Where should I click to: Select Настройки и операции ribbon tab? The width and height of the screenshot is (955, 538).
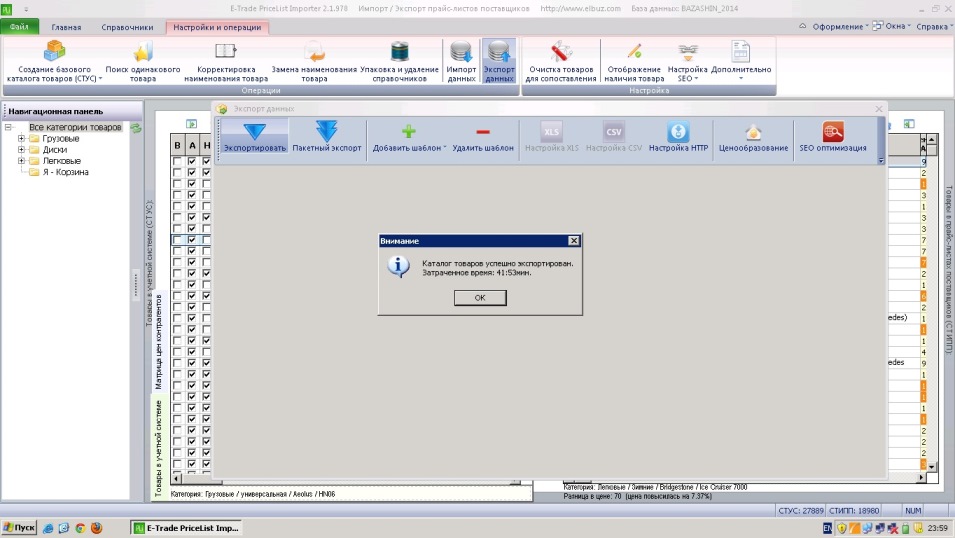(217, 27)
